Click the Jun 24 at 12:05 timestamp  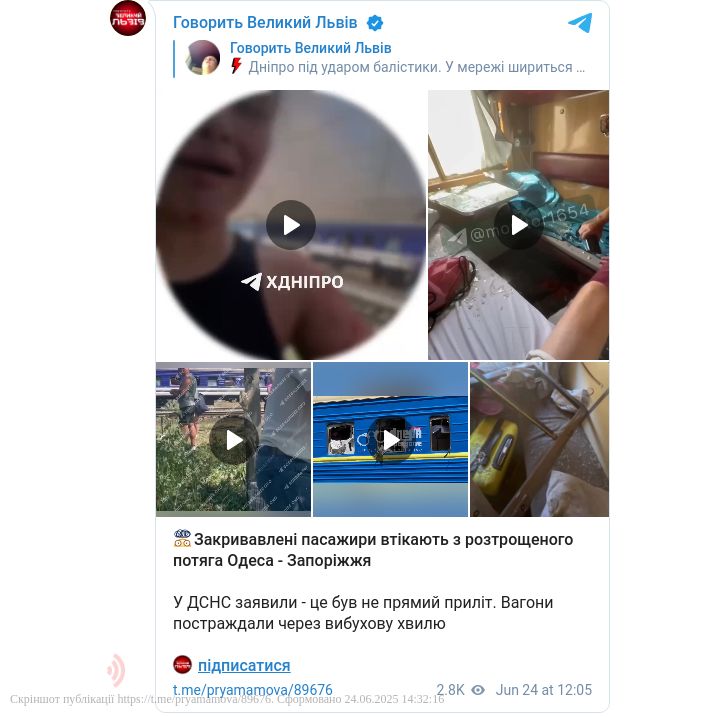(544, 690)
